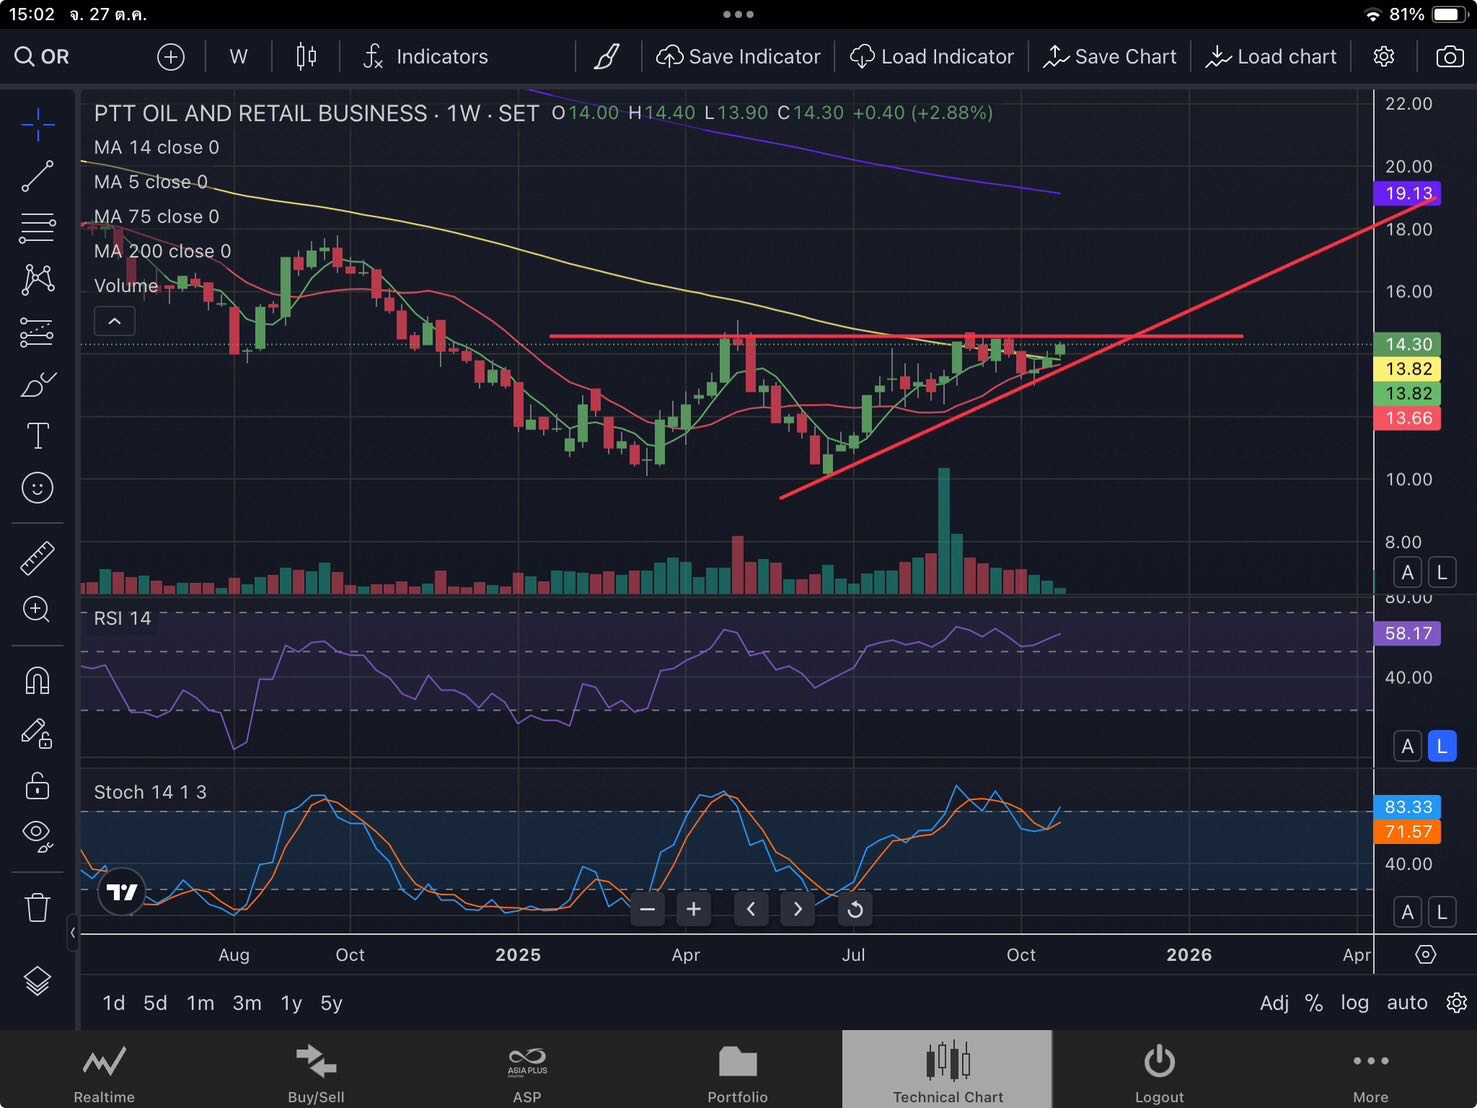Screen dimensions: 1477x1108
Task: Select the XABCD pattern tool
Action: (37, 279)
